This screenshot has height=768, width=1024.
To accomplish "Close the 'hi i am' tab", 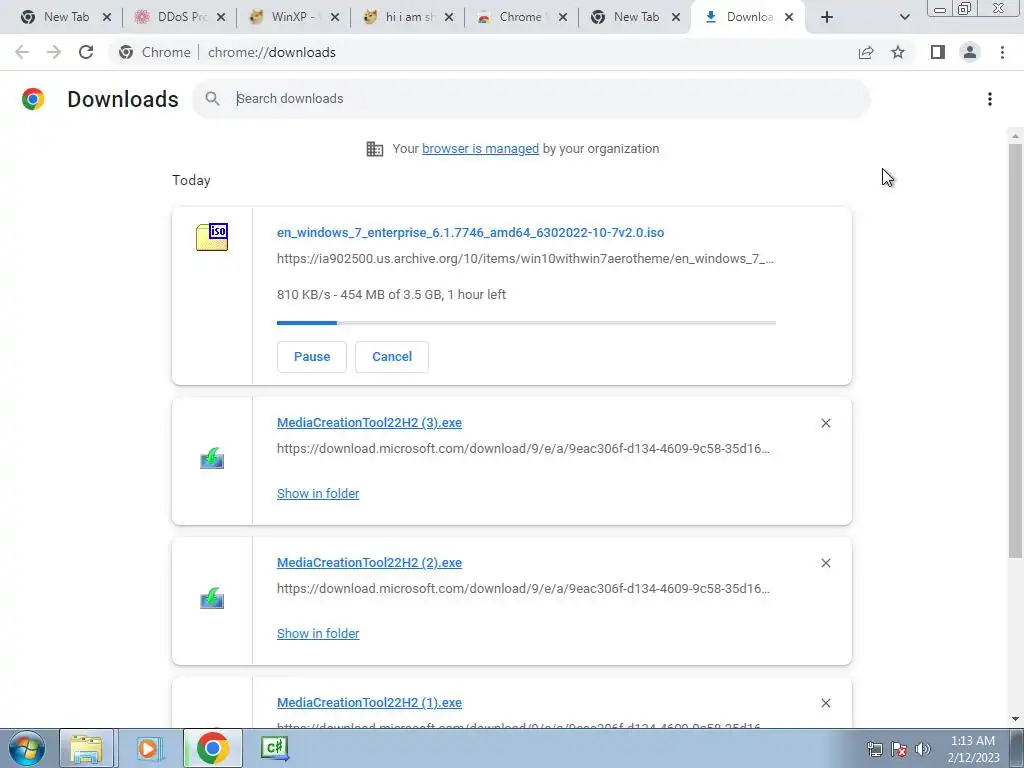I will (449, 17).
